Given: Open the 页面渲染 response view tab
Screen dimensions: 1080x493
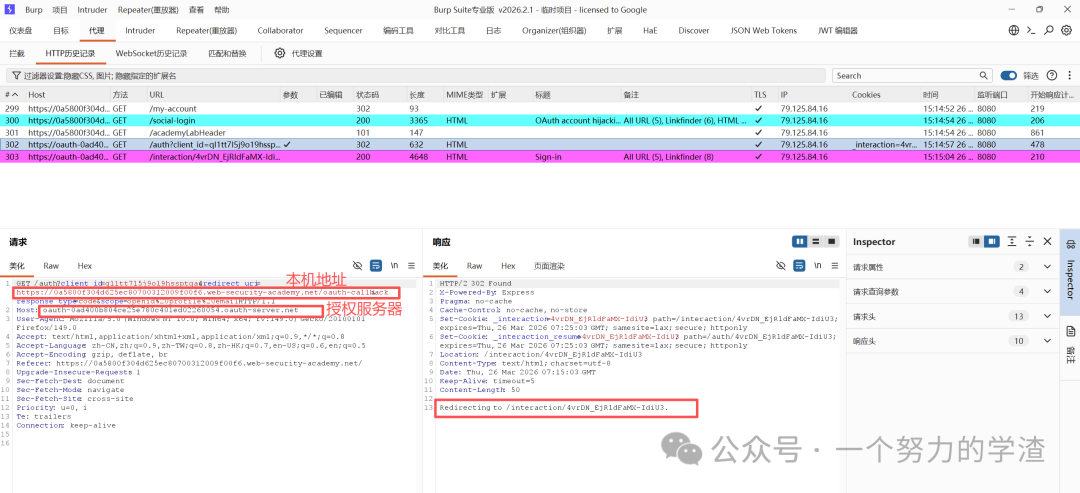Looking at the screenshot, I should [549, 266].
